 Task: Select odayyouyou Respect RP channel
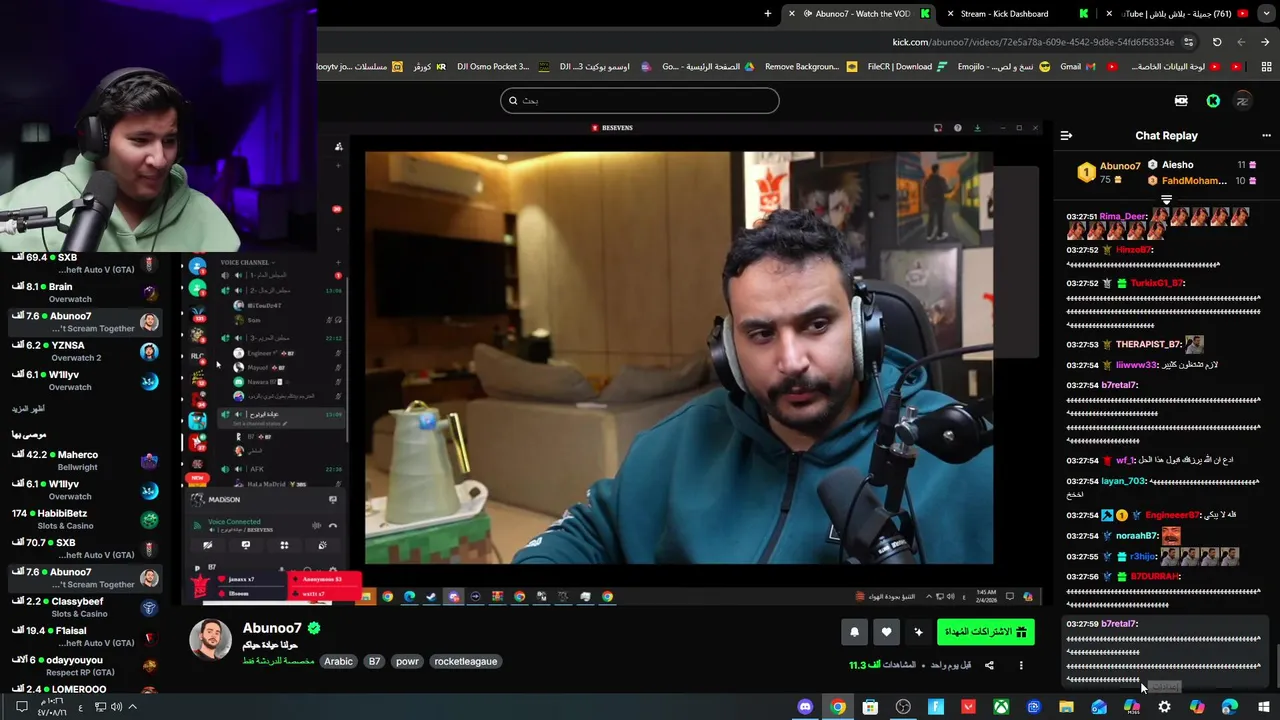(85, 666)
